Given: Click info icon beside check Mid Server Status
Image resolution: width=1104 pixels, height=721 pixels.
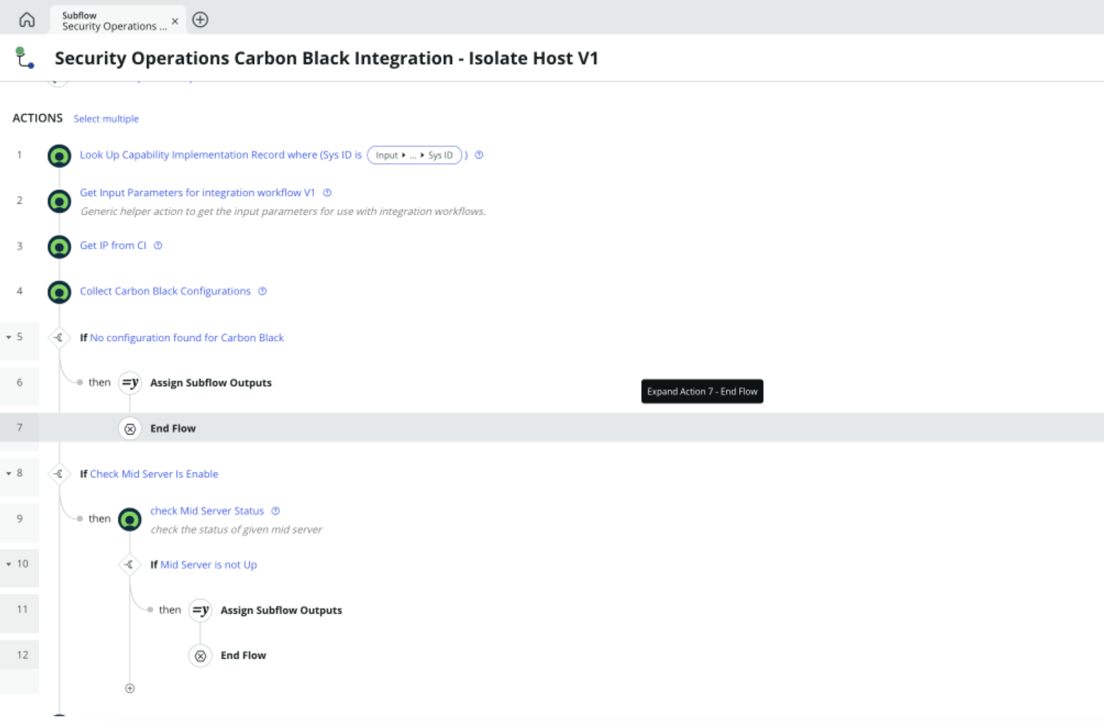Looking at the screenshot, I should point(275,511).
